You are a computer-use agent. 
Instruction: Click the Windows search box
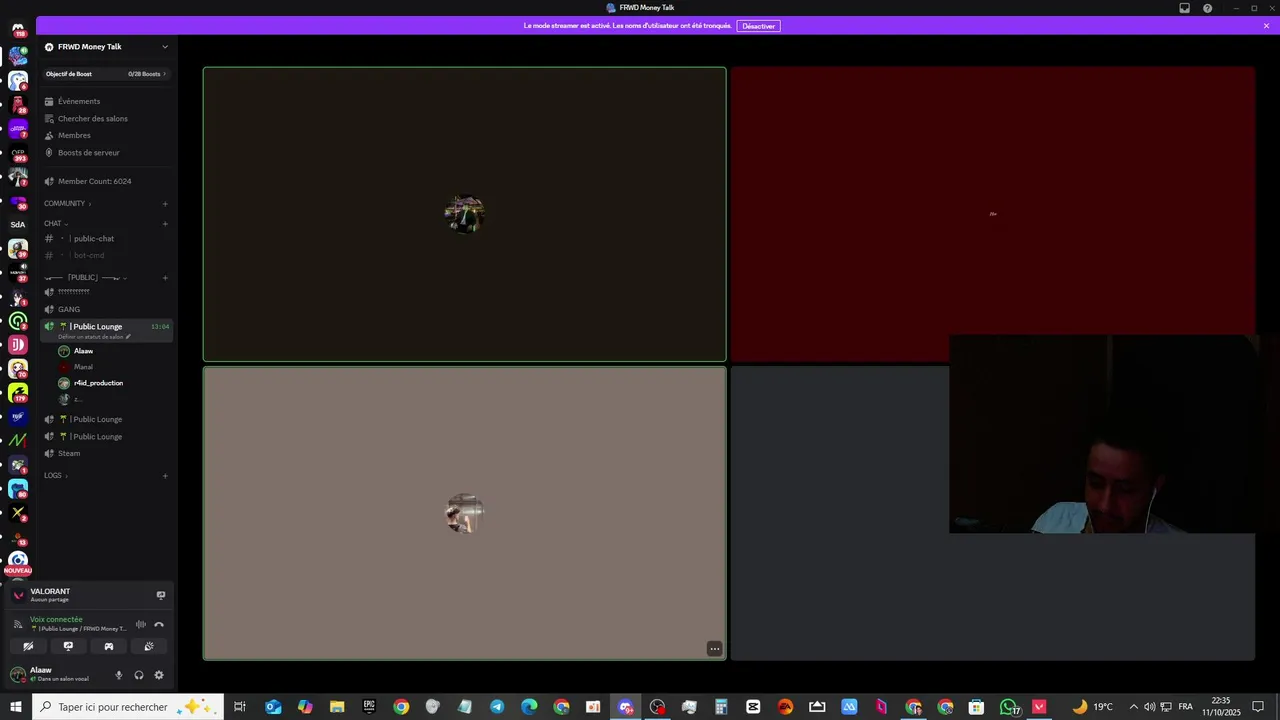[x=128, y=707]
